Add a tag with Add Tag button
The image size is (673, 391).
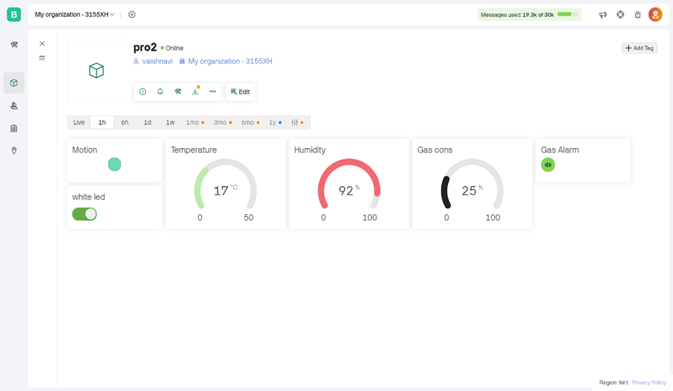point(640,48)
